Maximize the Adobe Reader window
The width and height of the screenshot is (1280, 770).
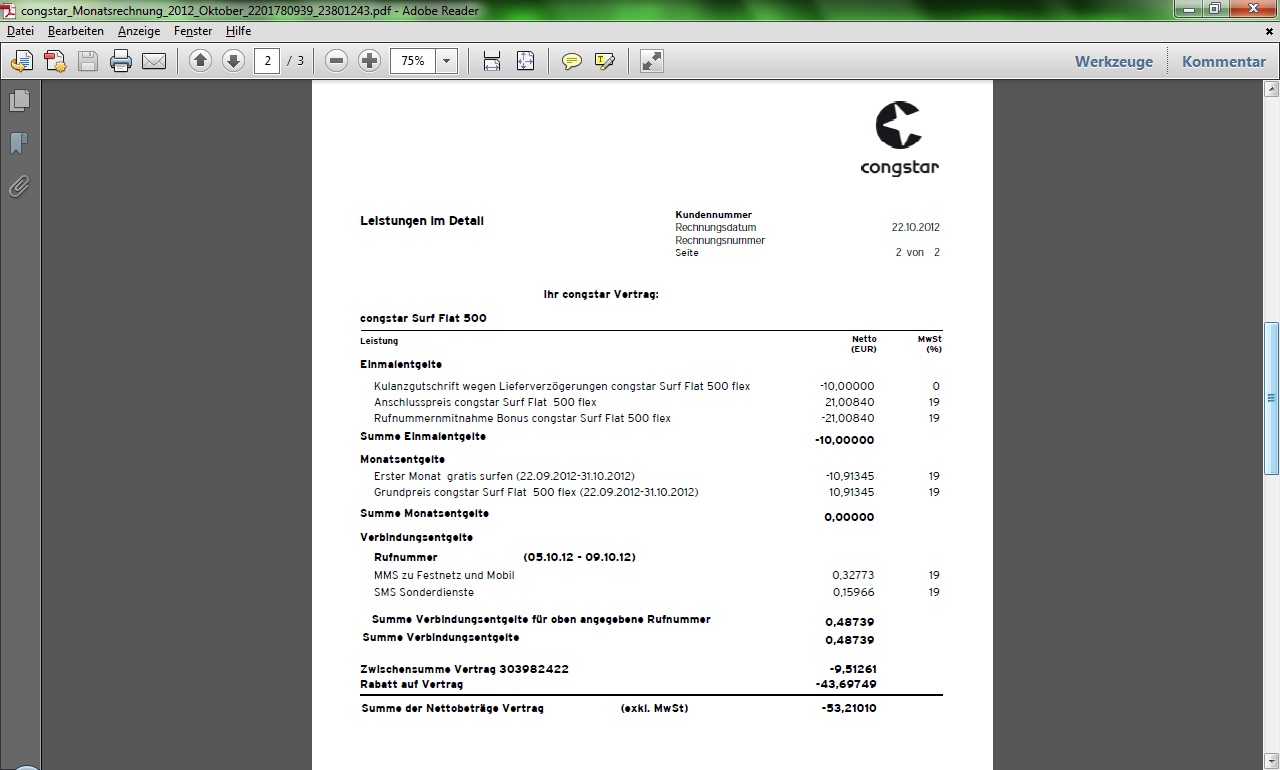tap(1214, 9)
